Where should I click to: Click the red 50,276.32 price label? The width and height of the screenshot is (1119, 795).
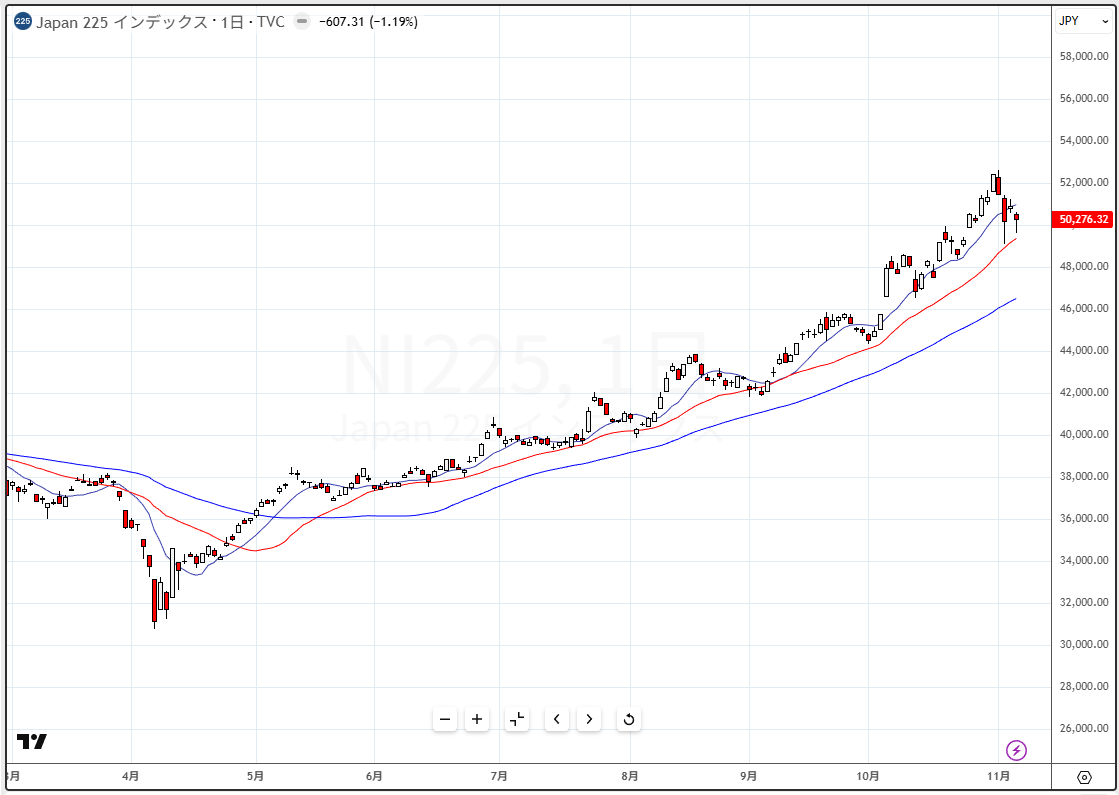(x=1083, y=219)
